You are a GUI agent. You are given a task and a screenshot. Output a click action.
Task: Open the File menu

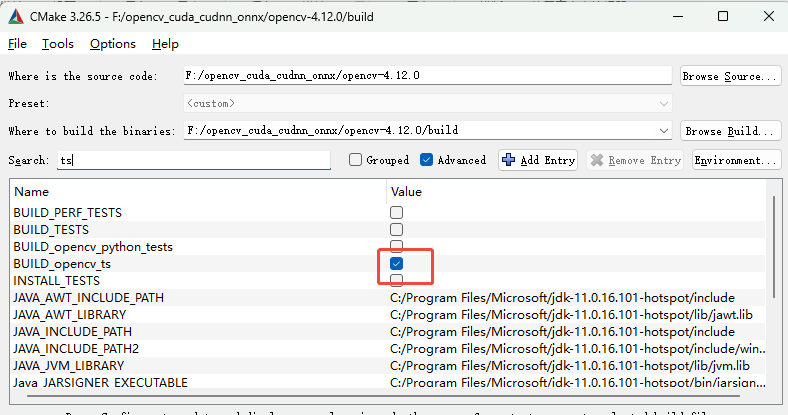18,44
